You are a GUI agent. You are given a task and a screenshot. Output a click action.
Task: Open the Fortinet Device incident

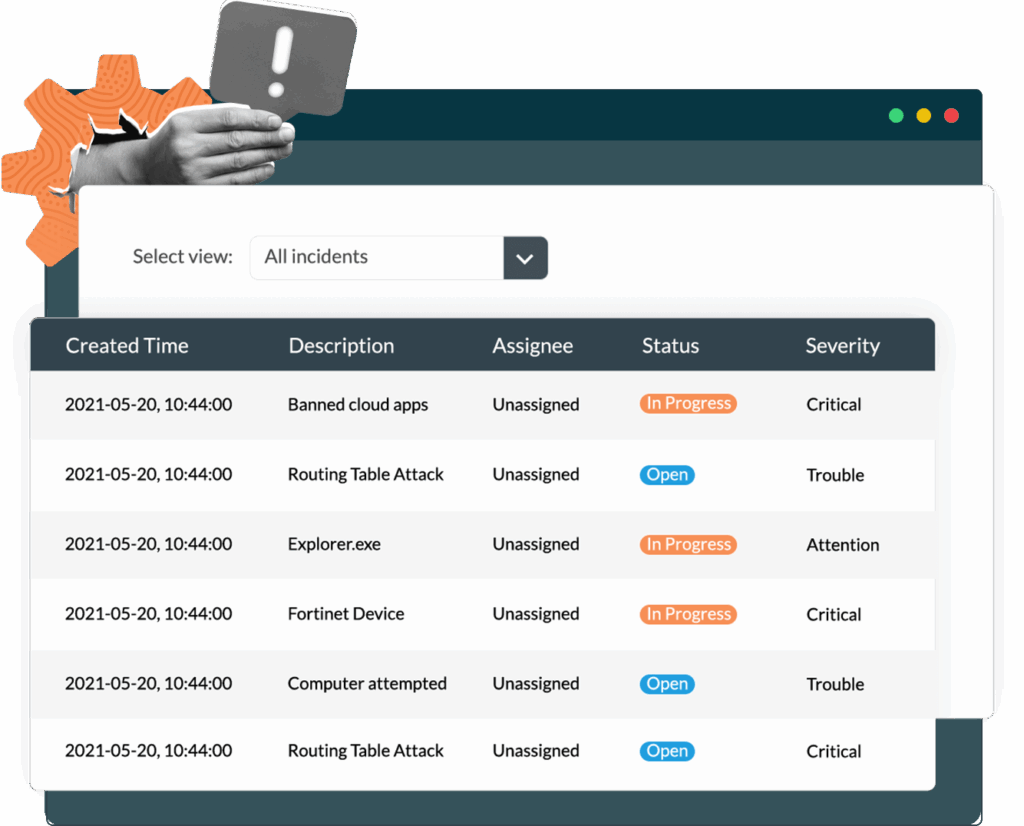pyautogui.click(x=346, y=614)
